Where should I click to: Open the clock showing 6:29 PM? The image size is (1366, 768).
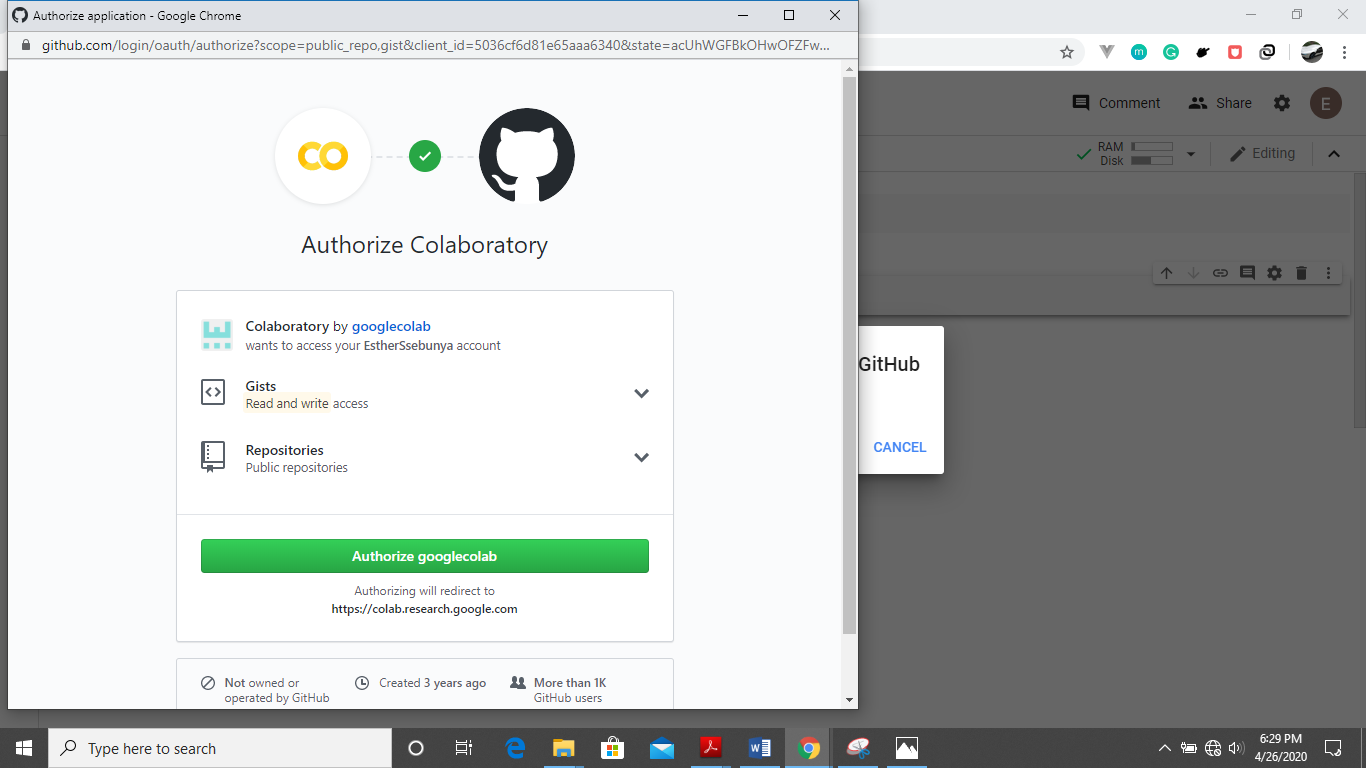tap(1280, 748)
